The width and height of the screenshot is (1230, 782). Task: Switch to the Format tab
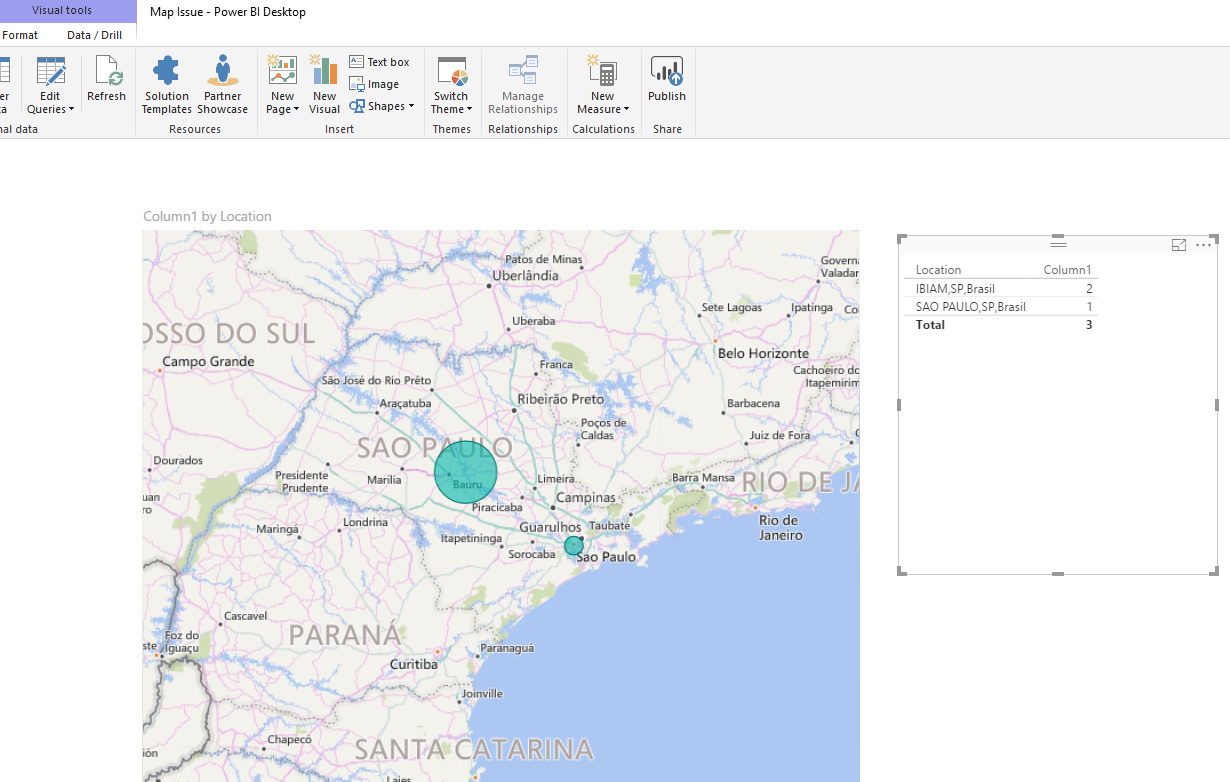pos(20,35)
